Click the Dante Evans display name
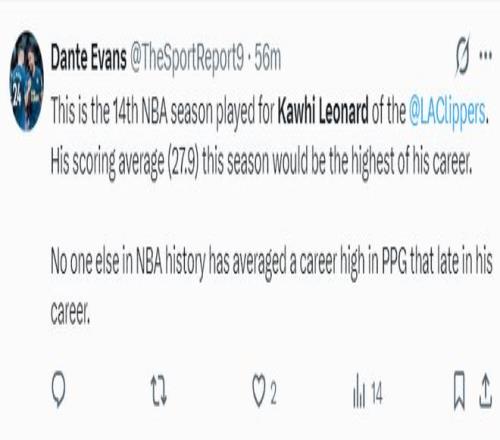The image size is (500, 440). tap(89, 58)
